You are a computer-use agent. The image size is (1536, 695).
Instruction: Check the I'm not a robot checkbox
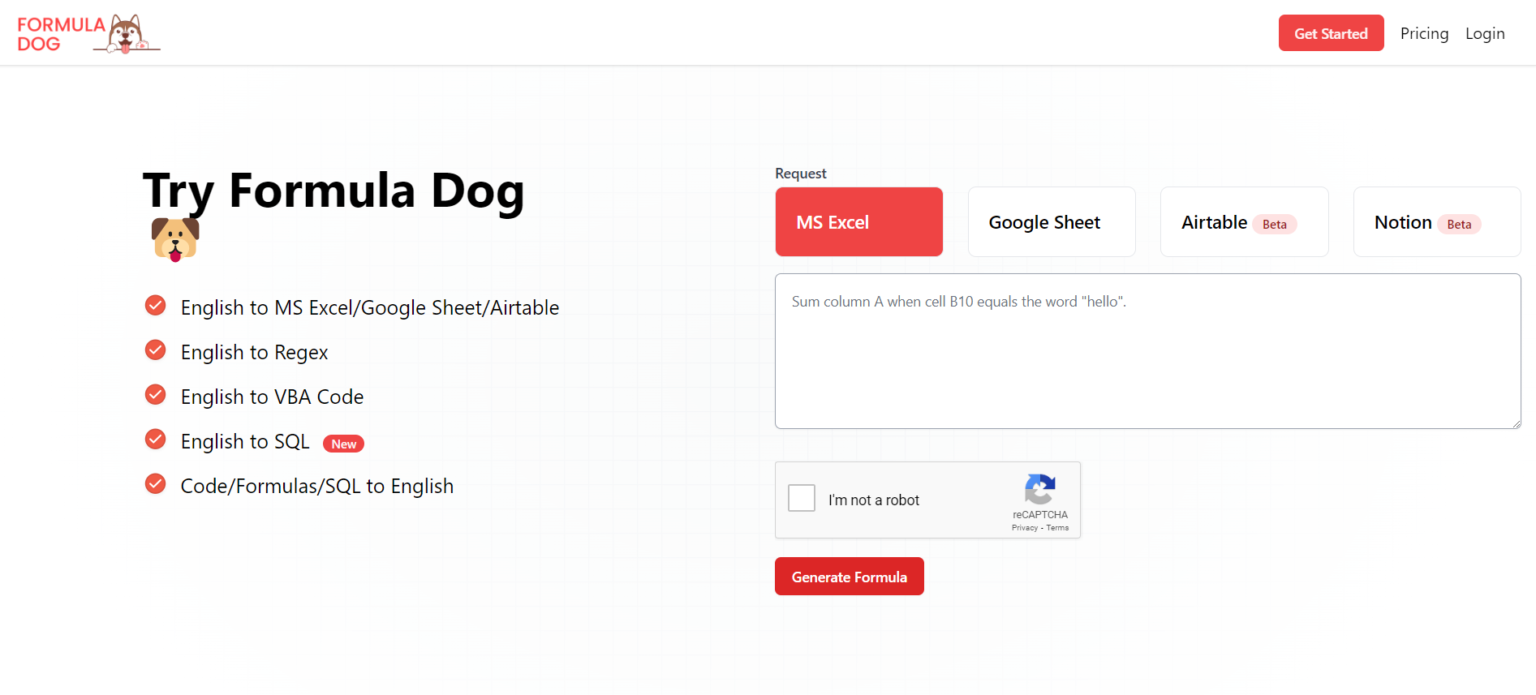click(x=802, y=498)
